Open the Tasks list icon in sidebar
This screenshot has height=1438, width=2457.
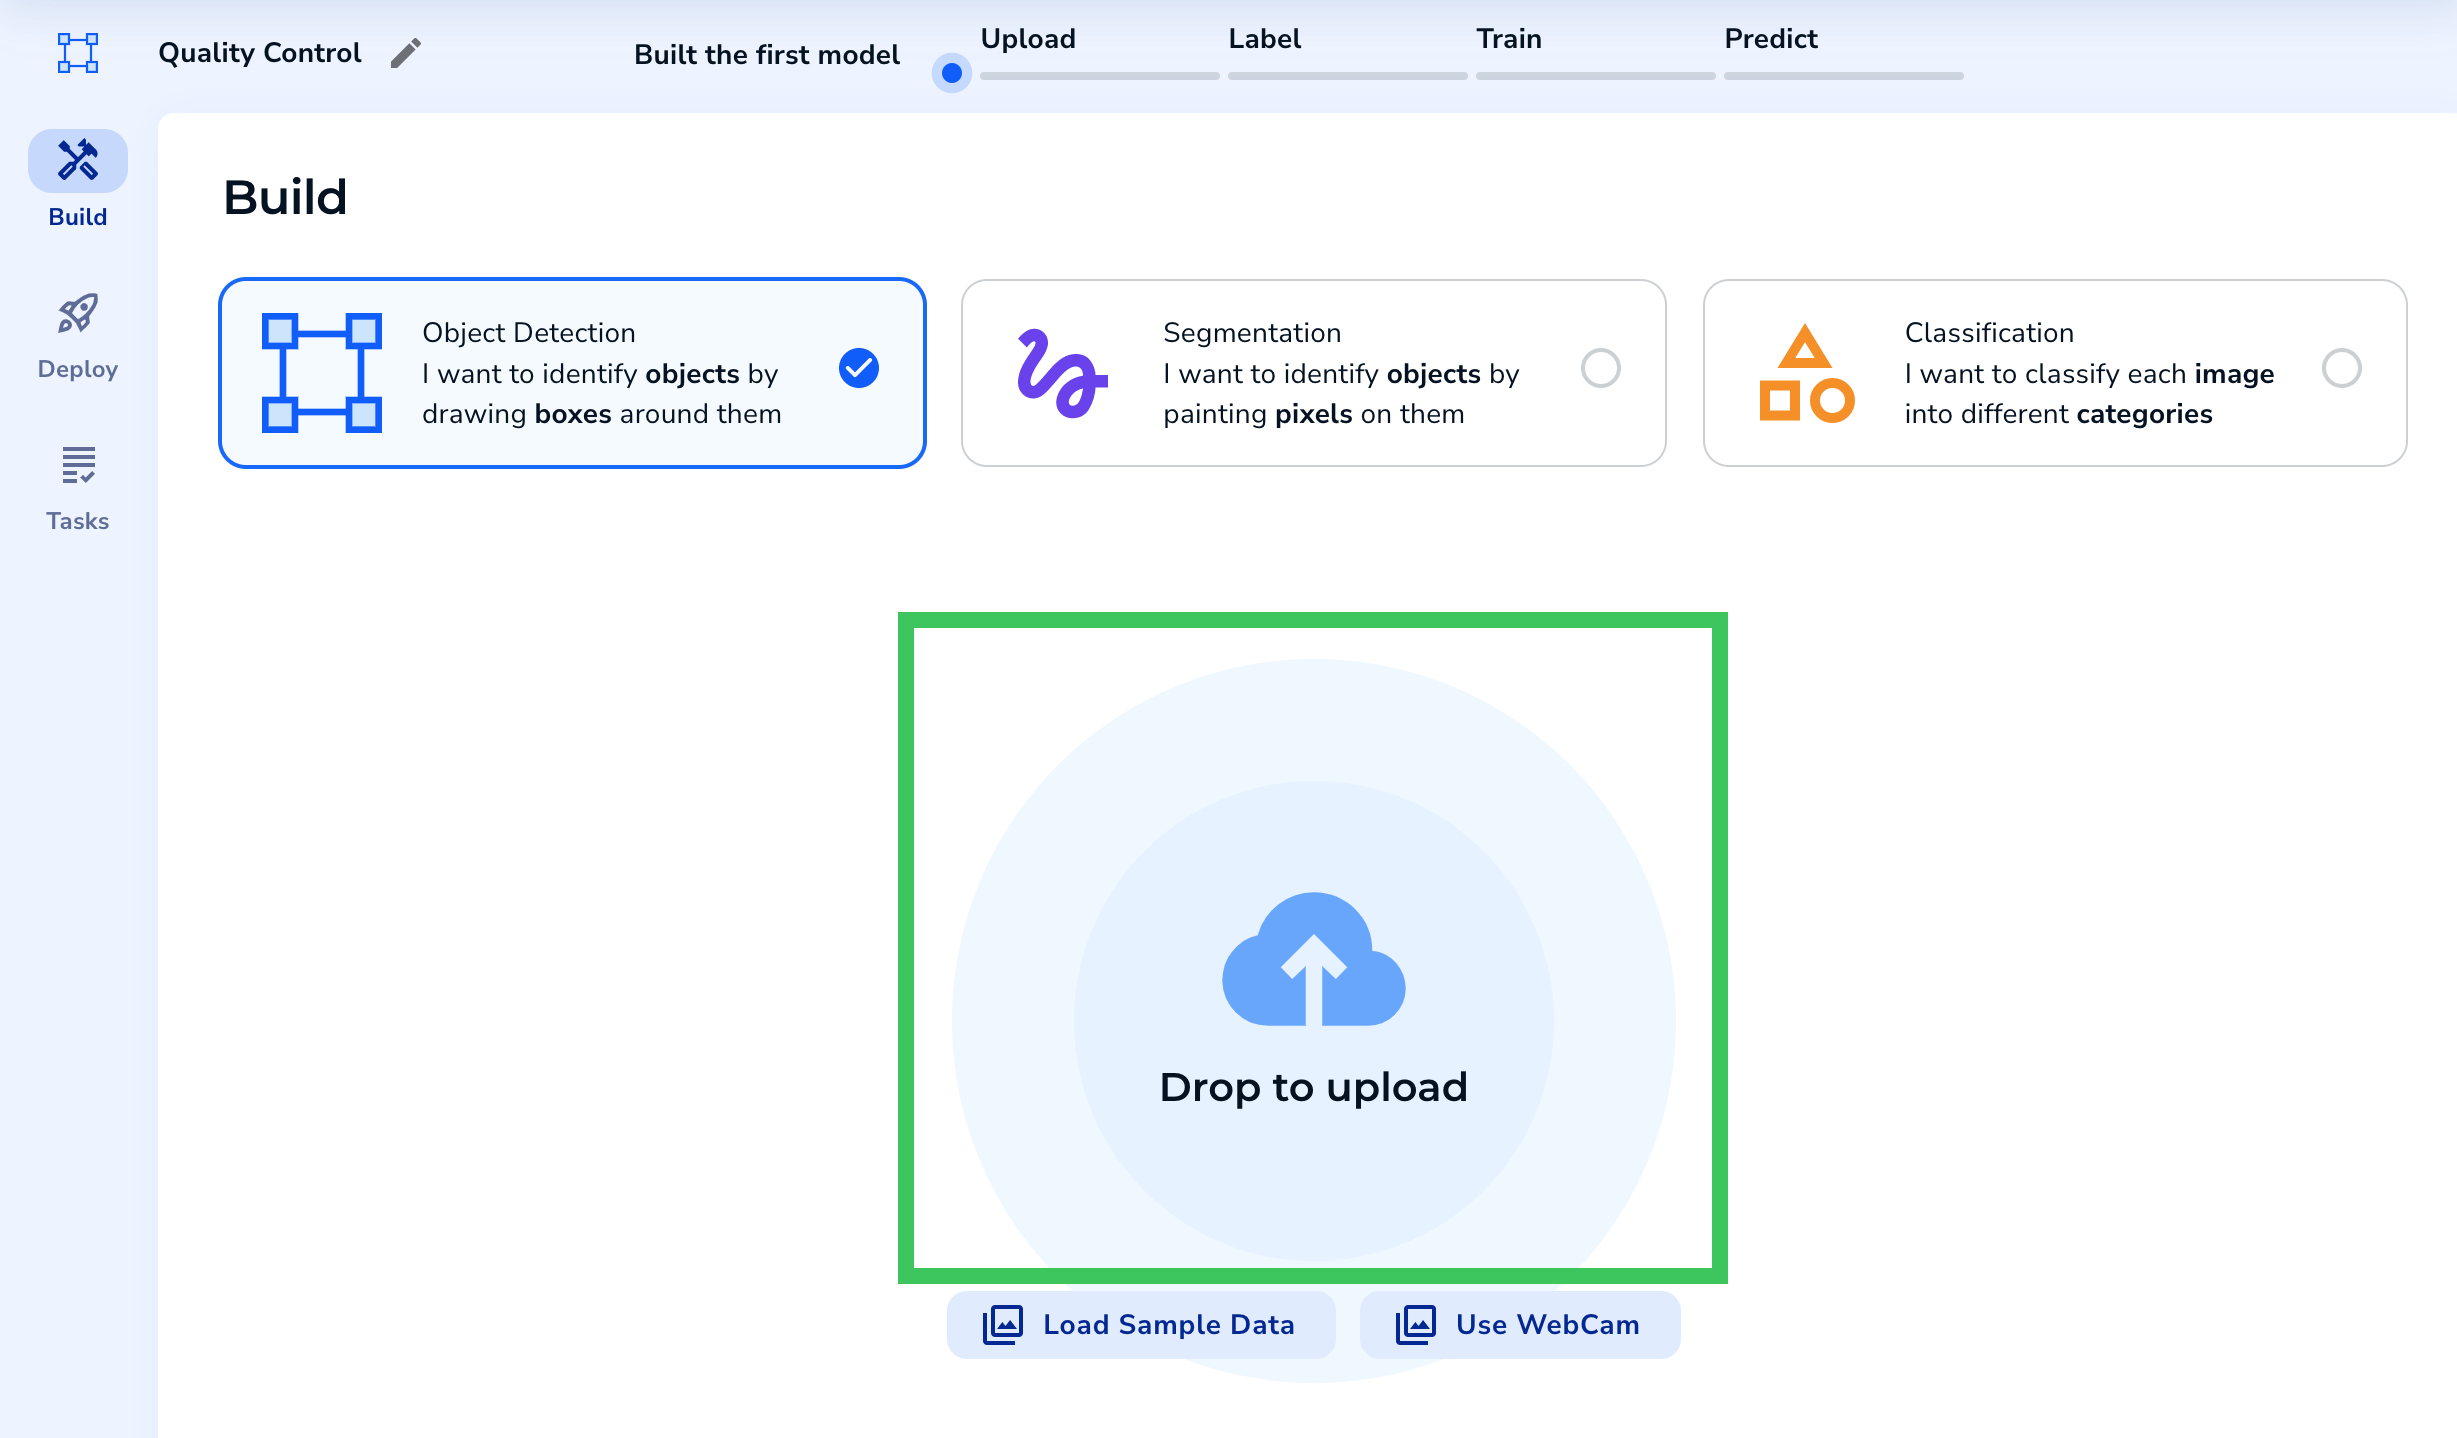pos(78,466)
